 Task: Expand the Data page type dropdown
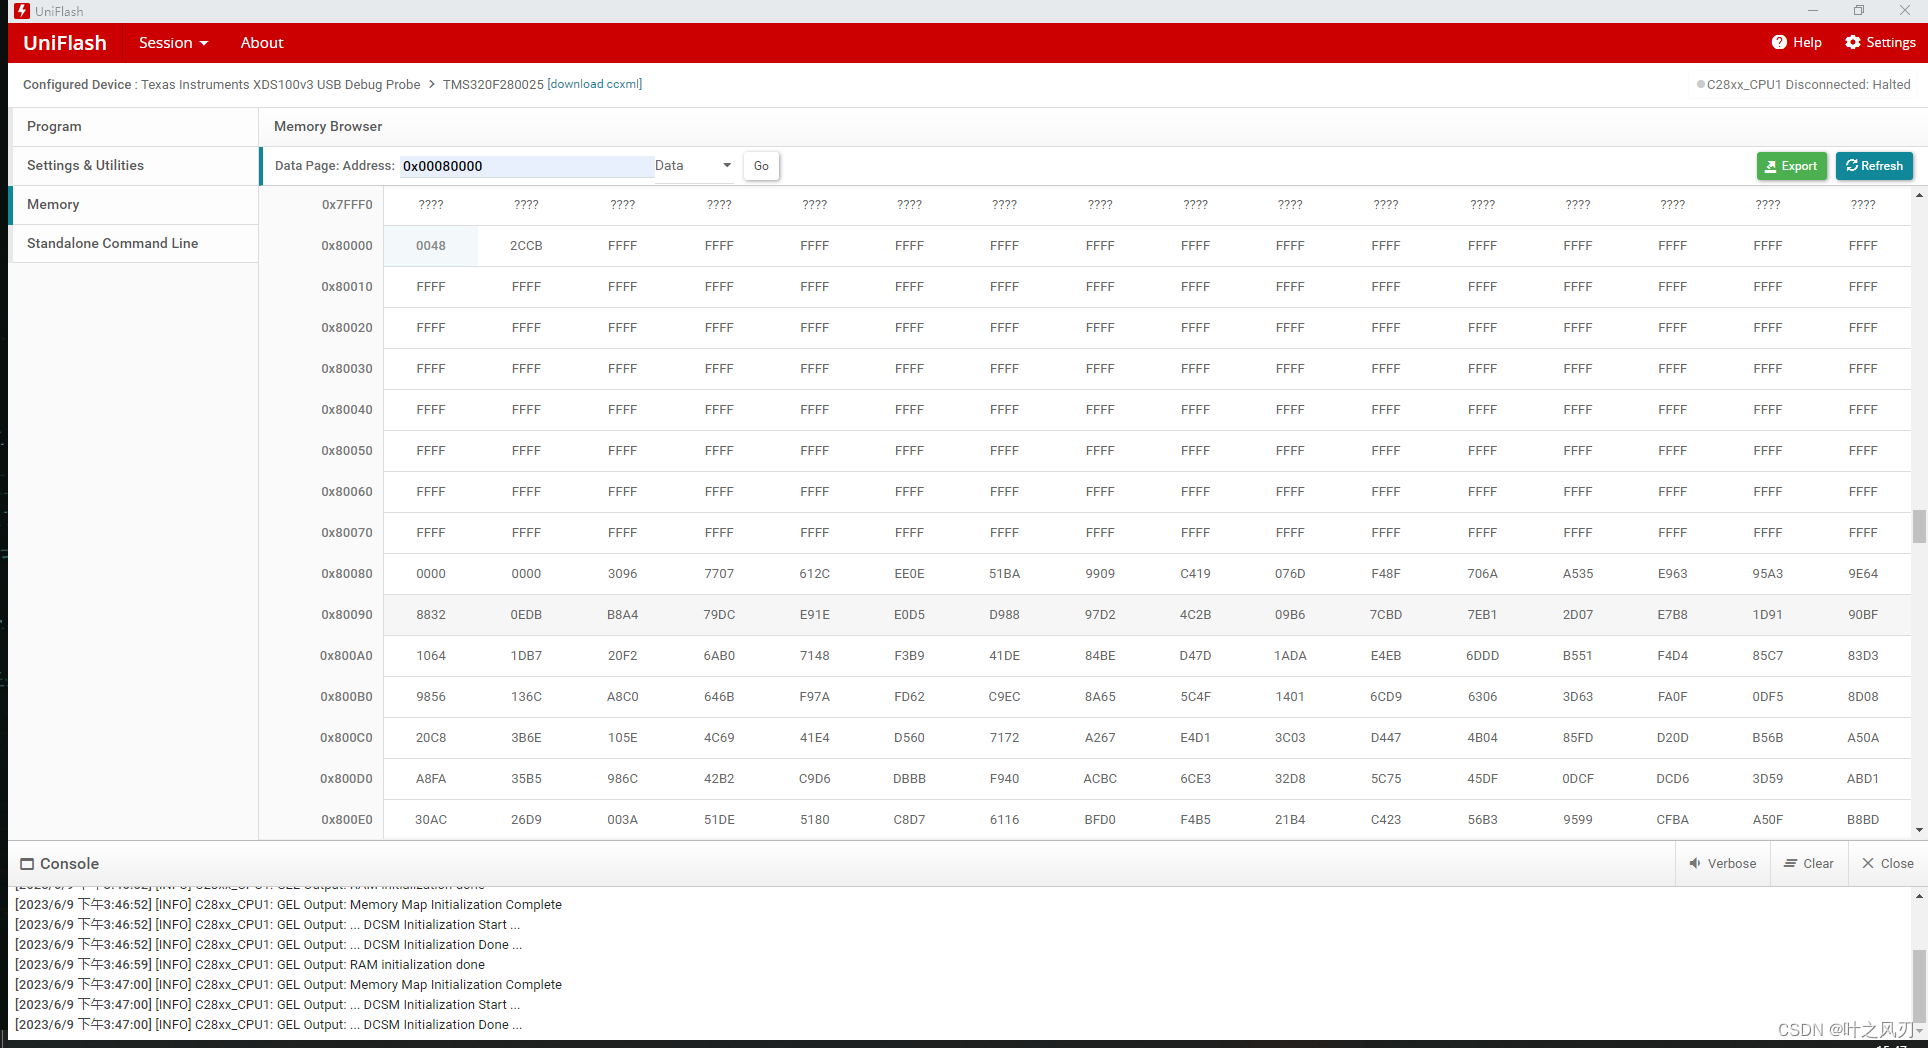coord(694,166)
